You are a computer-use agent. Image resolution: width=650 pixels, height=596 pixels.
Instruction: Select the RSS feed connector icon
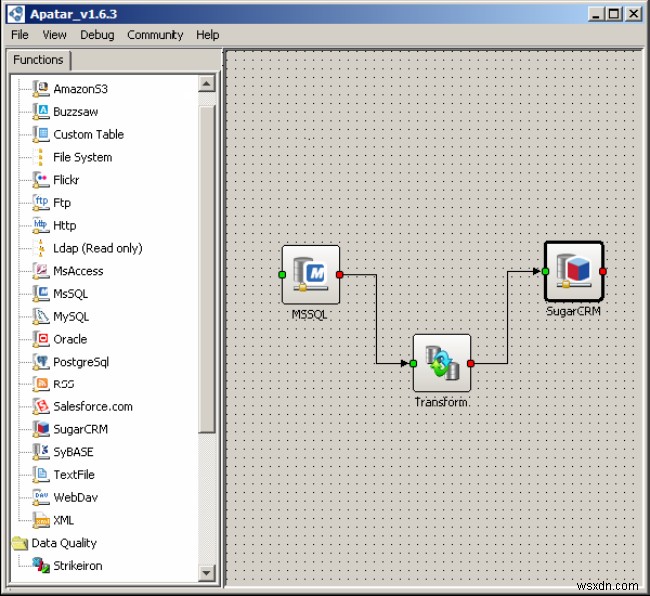click(41, 384)
